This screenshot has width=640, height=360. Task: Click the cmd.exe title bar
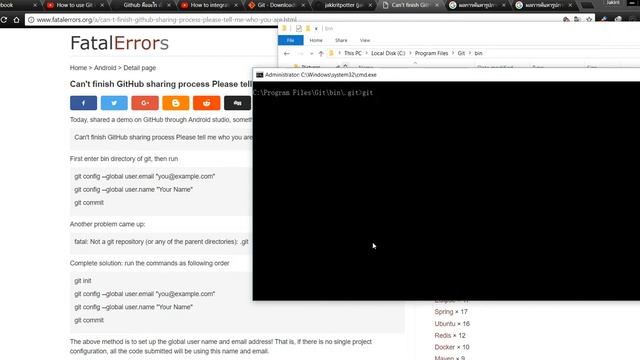coord(446,75)
